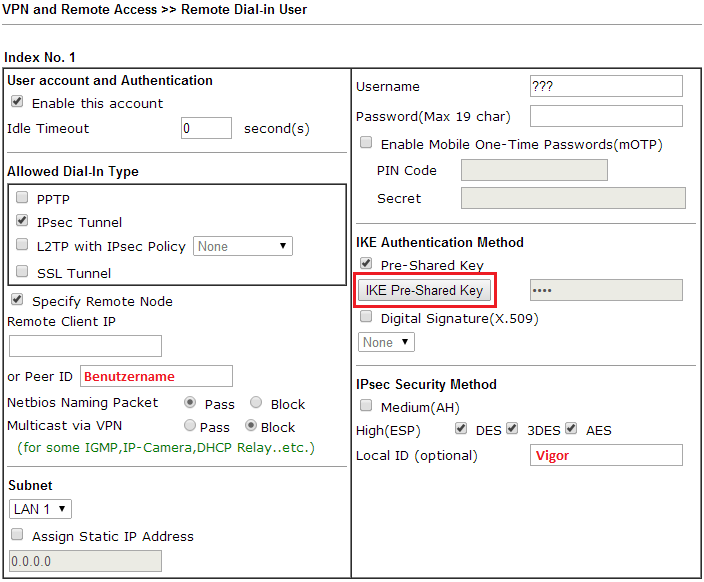The image size is (704, 582).
Task: Toggle the Enable this account checkbox
Action: click(x=17, y=101)
